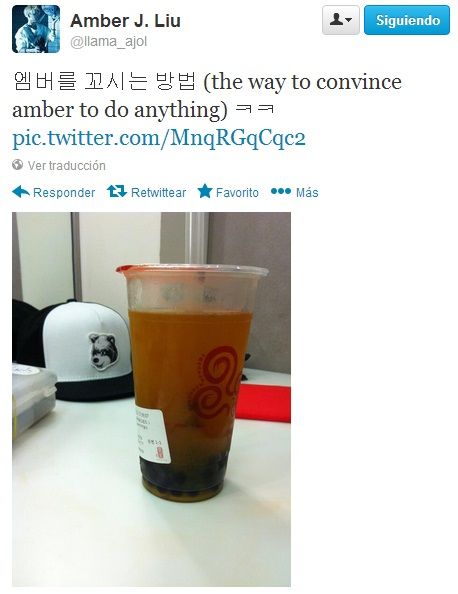The height and width of the screenshot is (594, 458).
Task: Click the tweet text in Korean
Action: pyautogui.click(x=105, y=81)
